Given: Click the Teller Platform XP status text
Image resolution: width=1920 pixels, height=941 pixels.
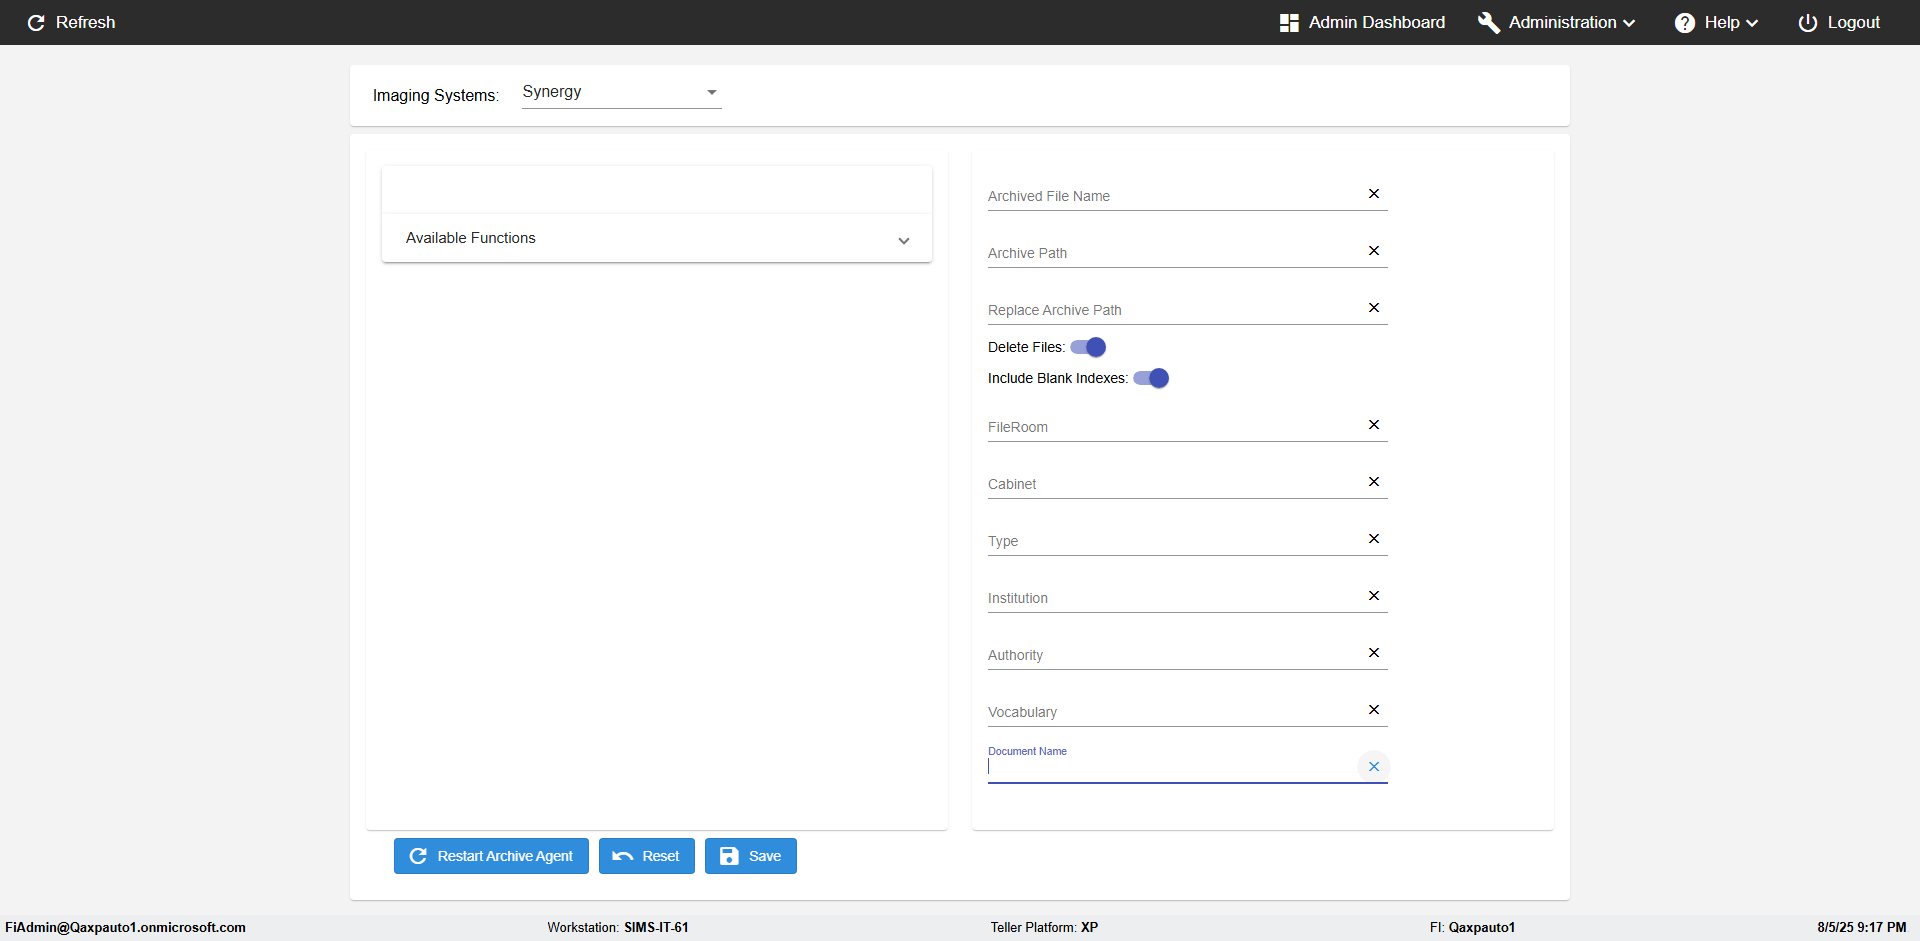Looking at the screenshot, I should (1044, 927).
